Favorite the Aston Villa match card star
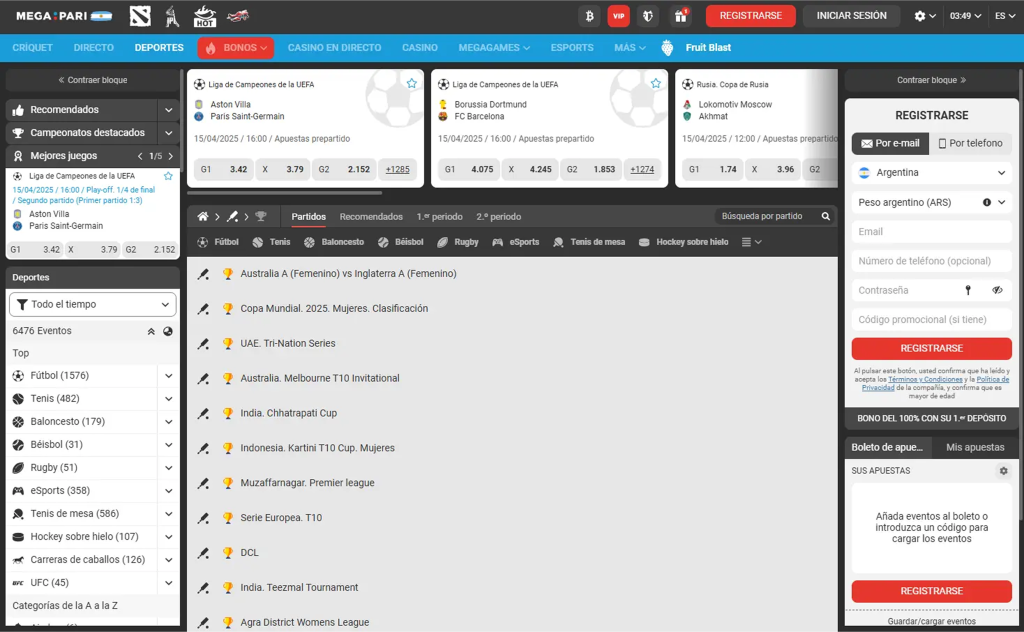 [411, 84]
